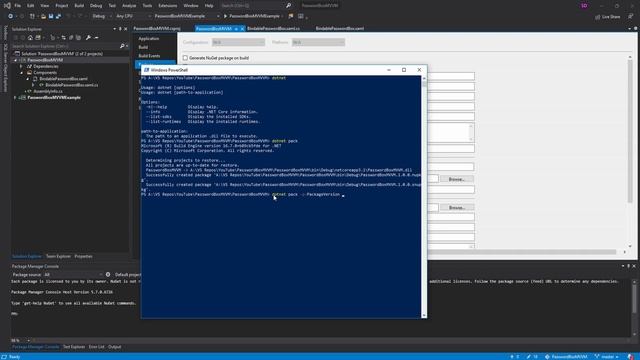This screenshot has height=360, width=640.
Task: Click the pending changes pencil indicator
Action: [x=532, y=357]
